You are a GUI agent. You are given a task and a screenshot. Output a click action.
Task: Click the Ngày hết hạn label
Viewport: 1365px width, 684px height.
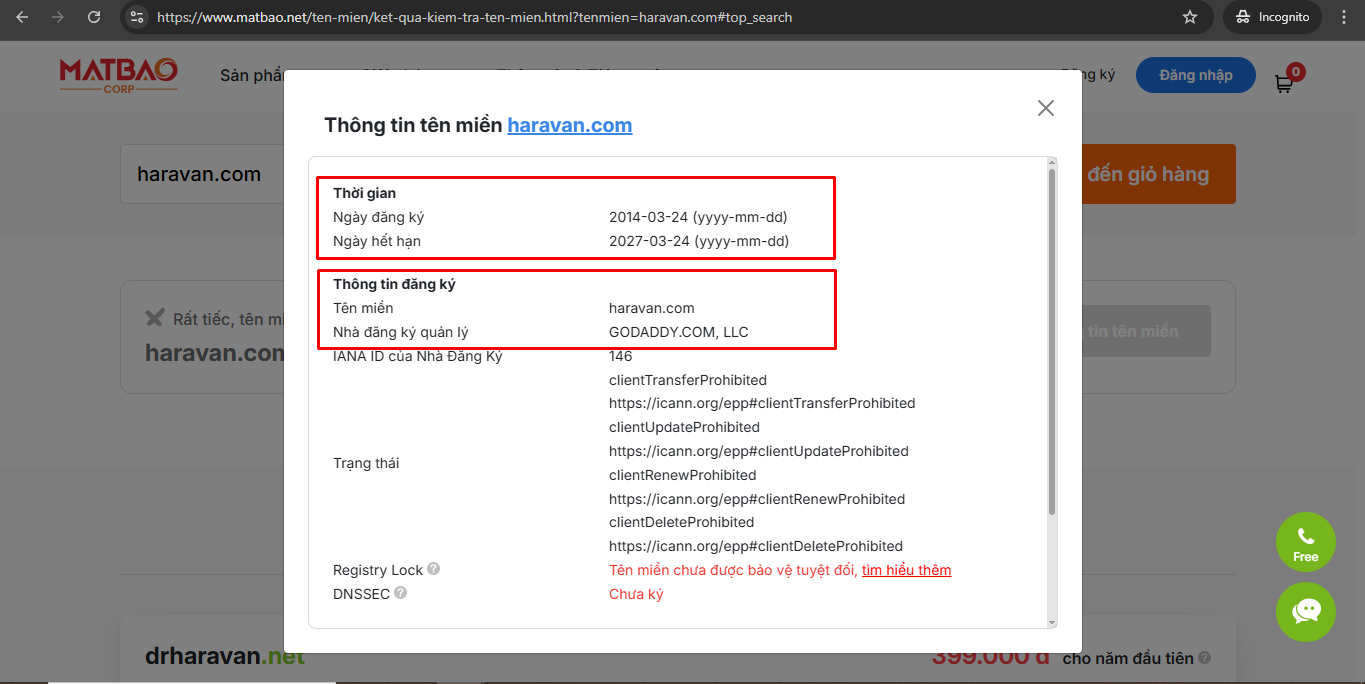click(x=377, y=241)
